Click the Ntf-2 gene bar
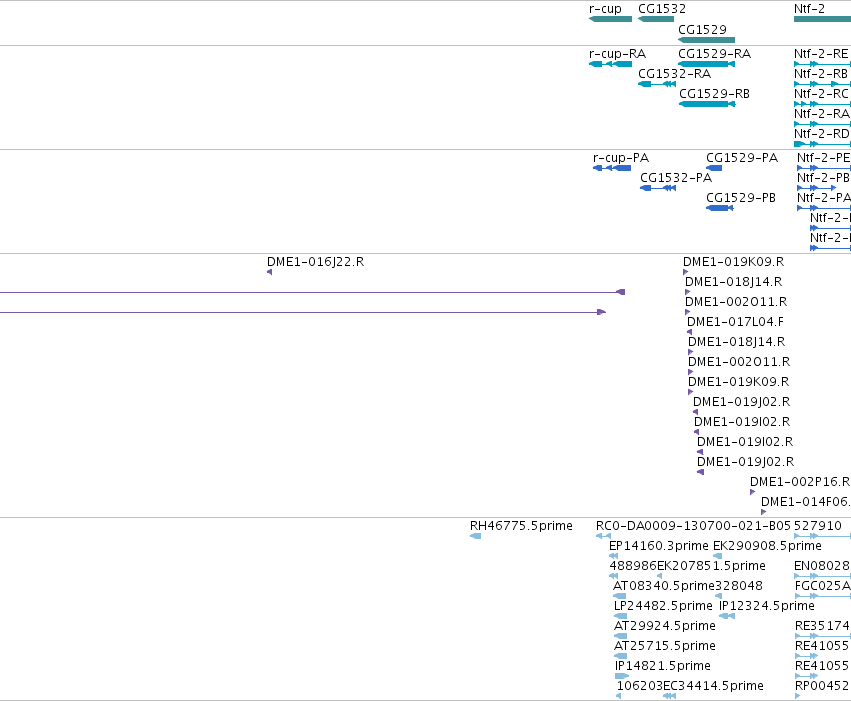Viewport: 851px width, 701px height. 822,19
